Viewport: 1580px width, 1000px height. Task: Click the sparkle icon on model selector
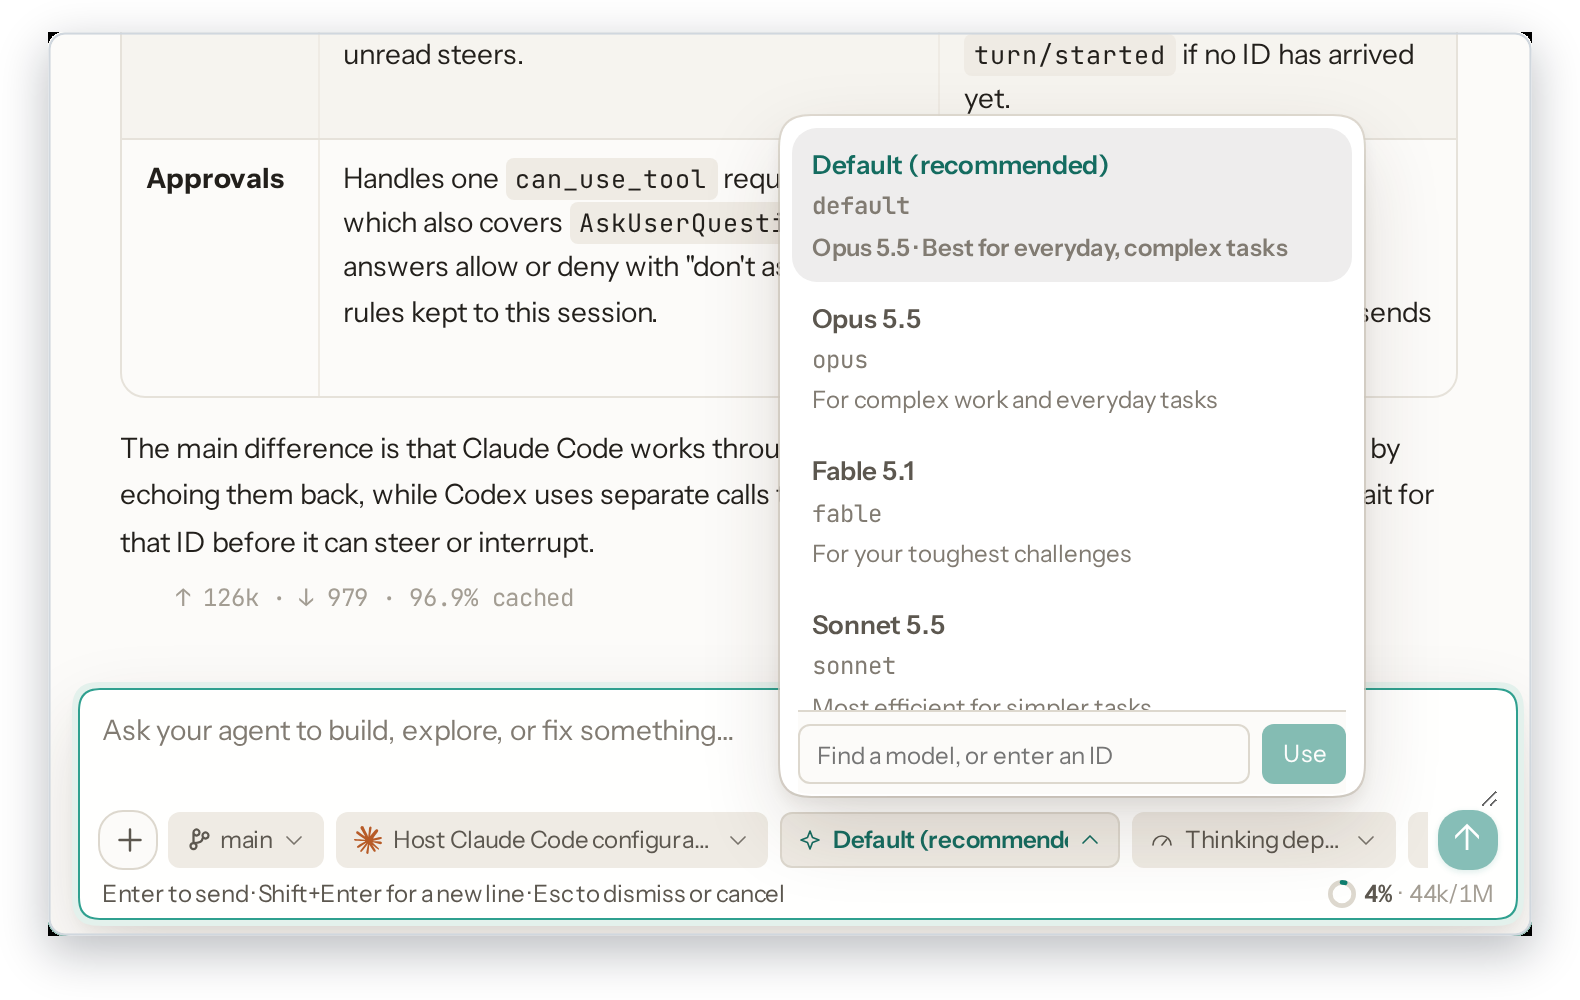click(810, 841)
